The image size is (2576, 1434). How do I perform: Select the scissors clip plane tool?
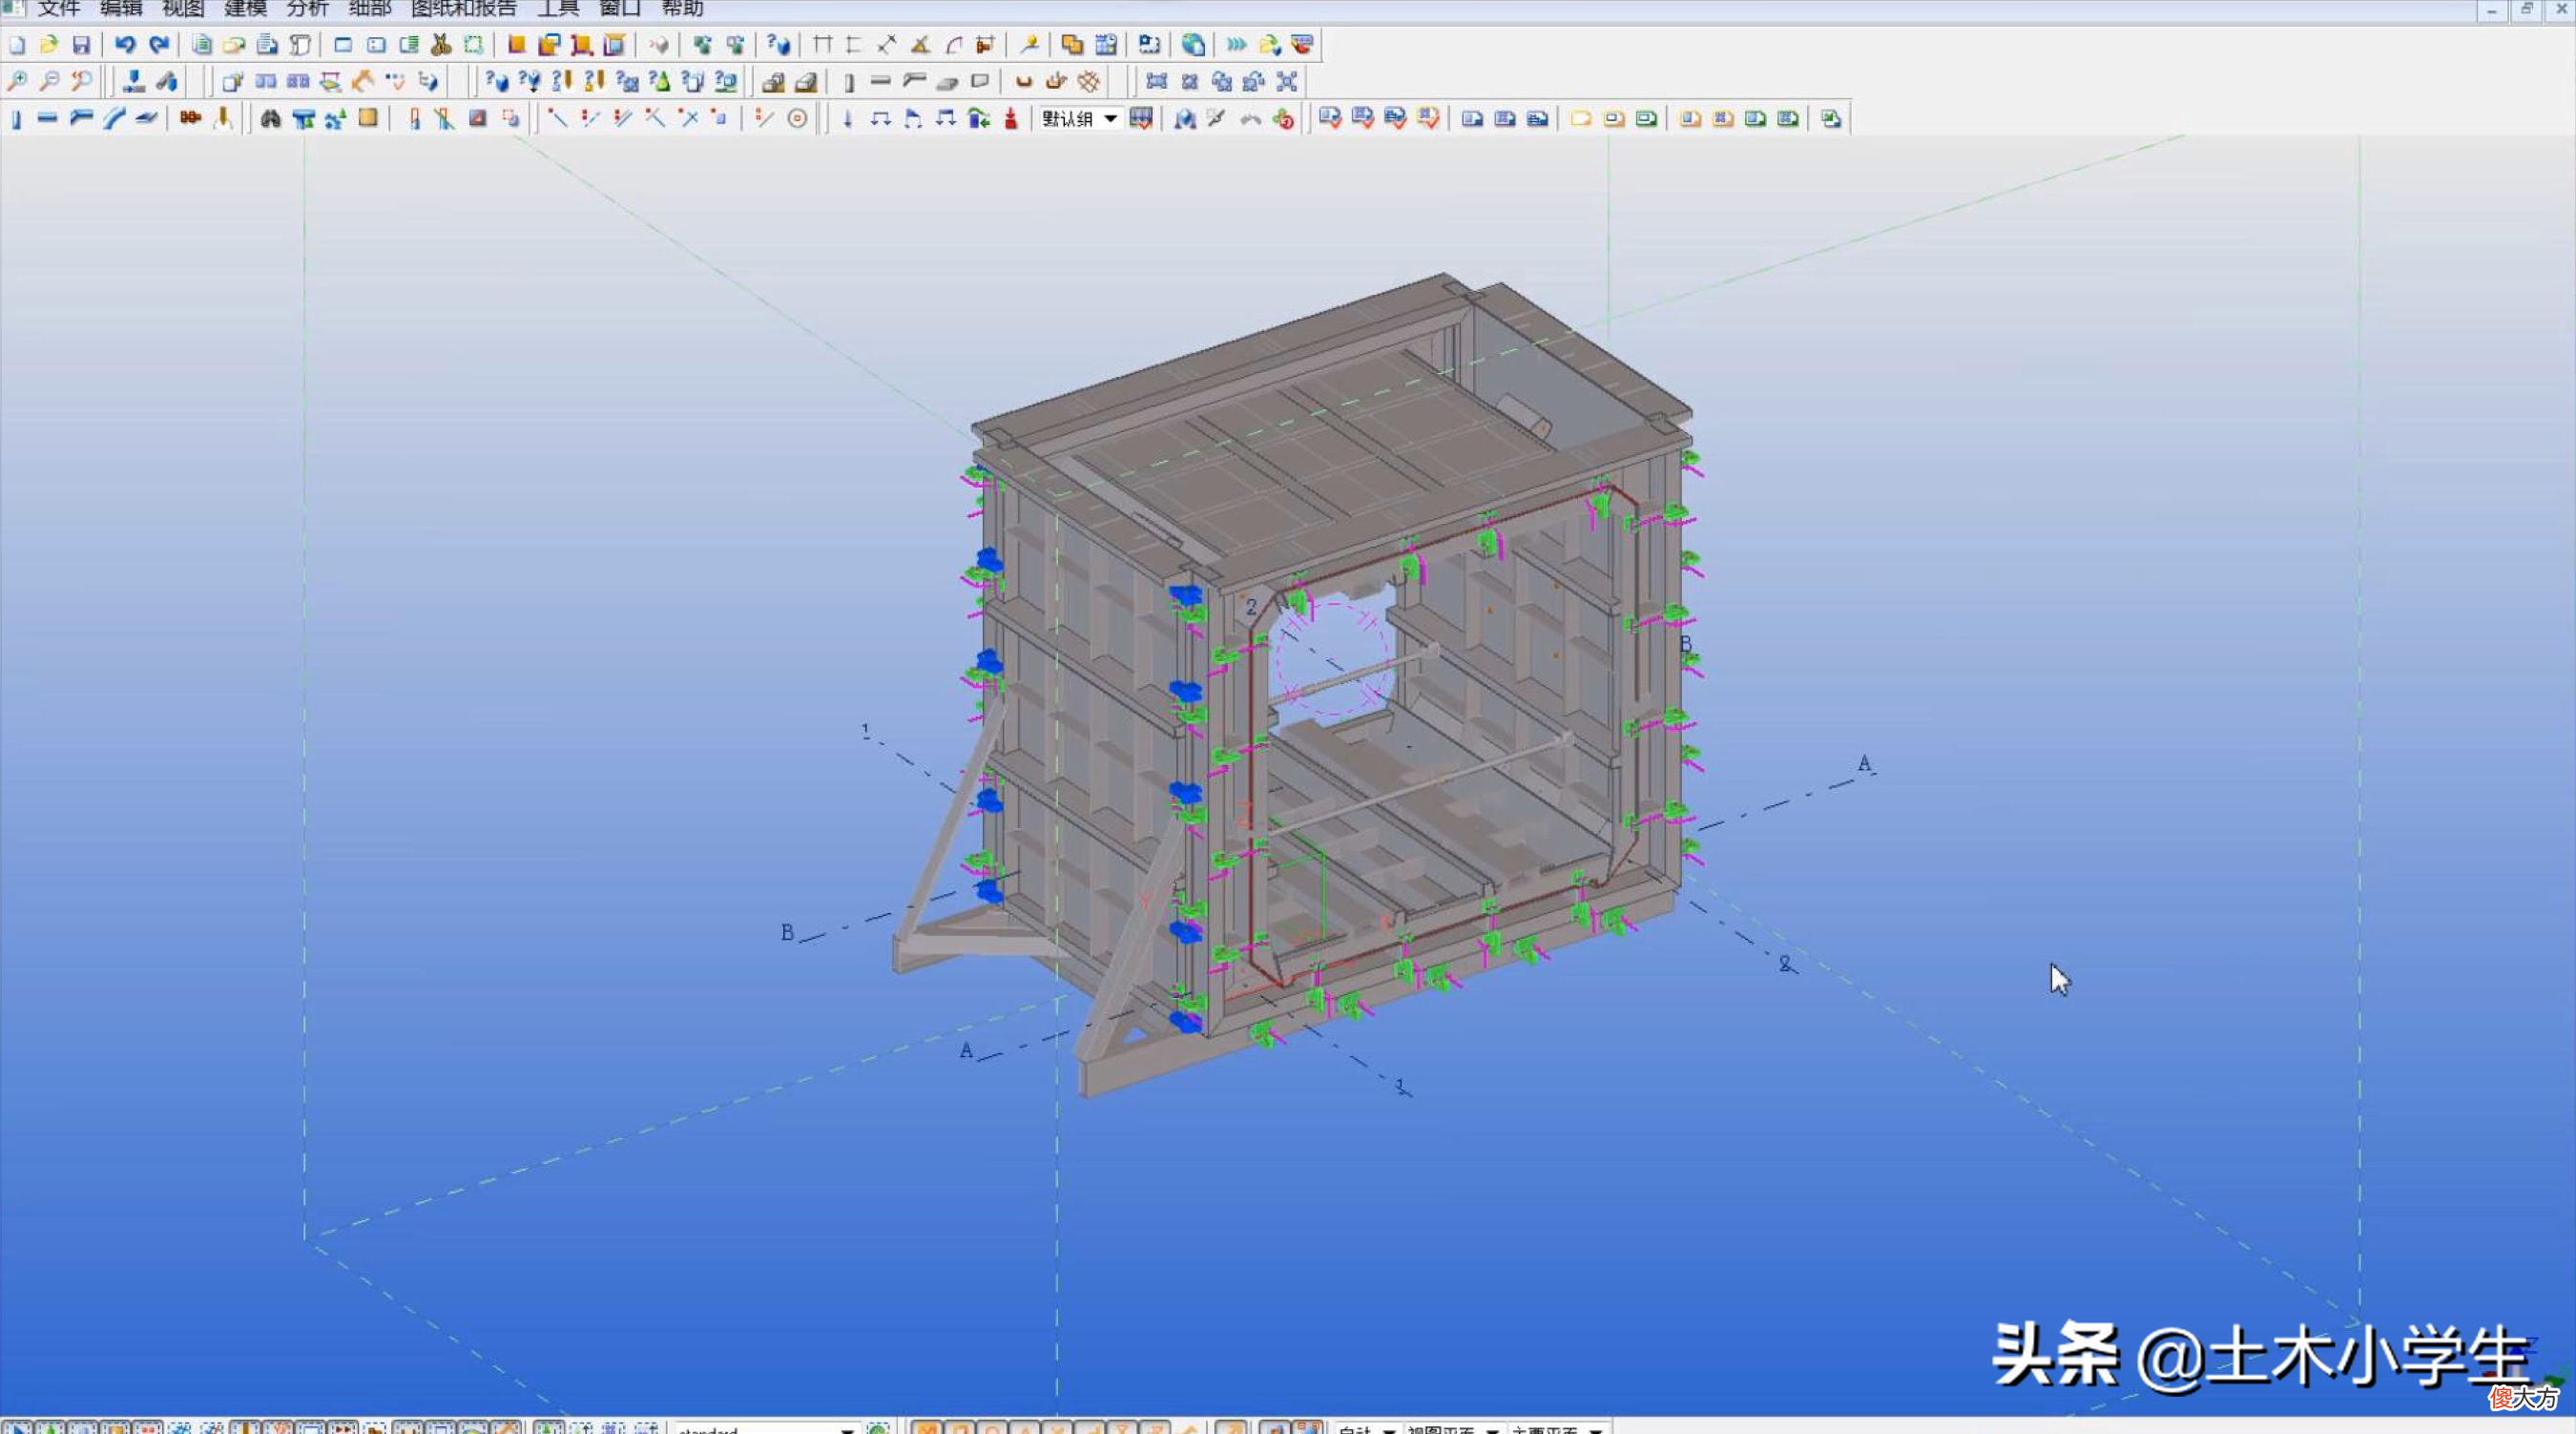point(441,45)
